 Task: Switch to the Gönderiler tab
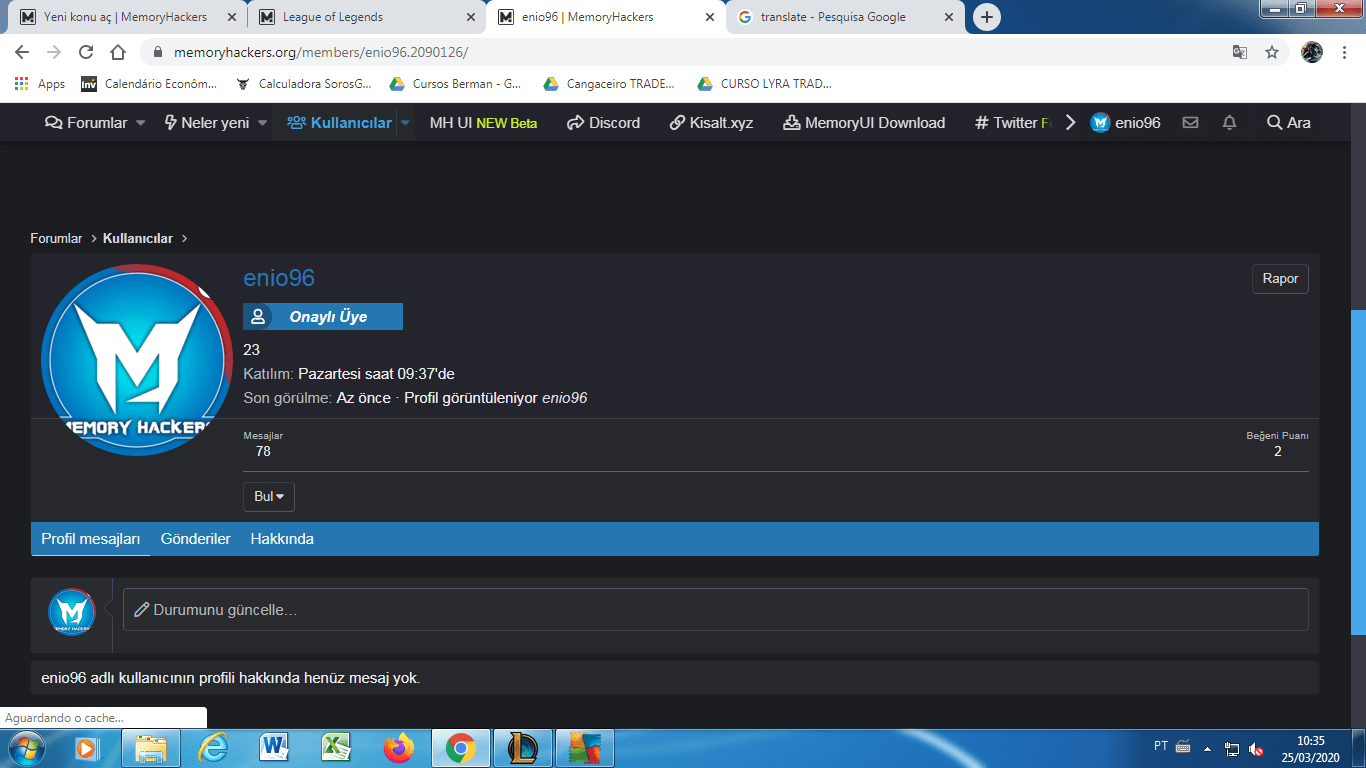click(x=196, y=539)
